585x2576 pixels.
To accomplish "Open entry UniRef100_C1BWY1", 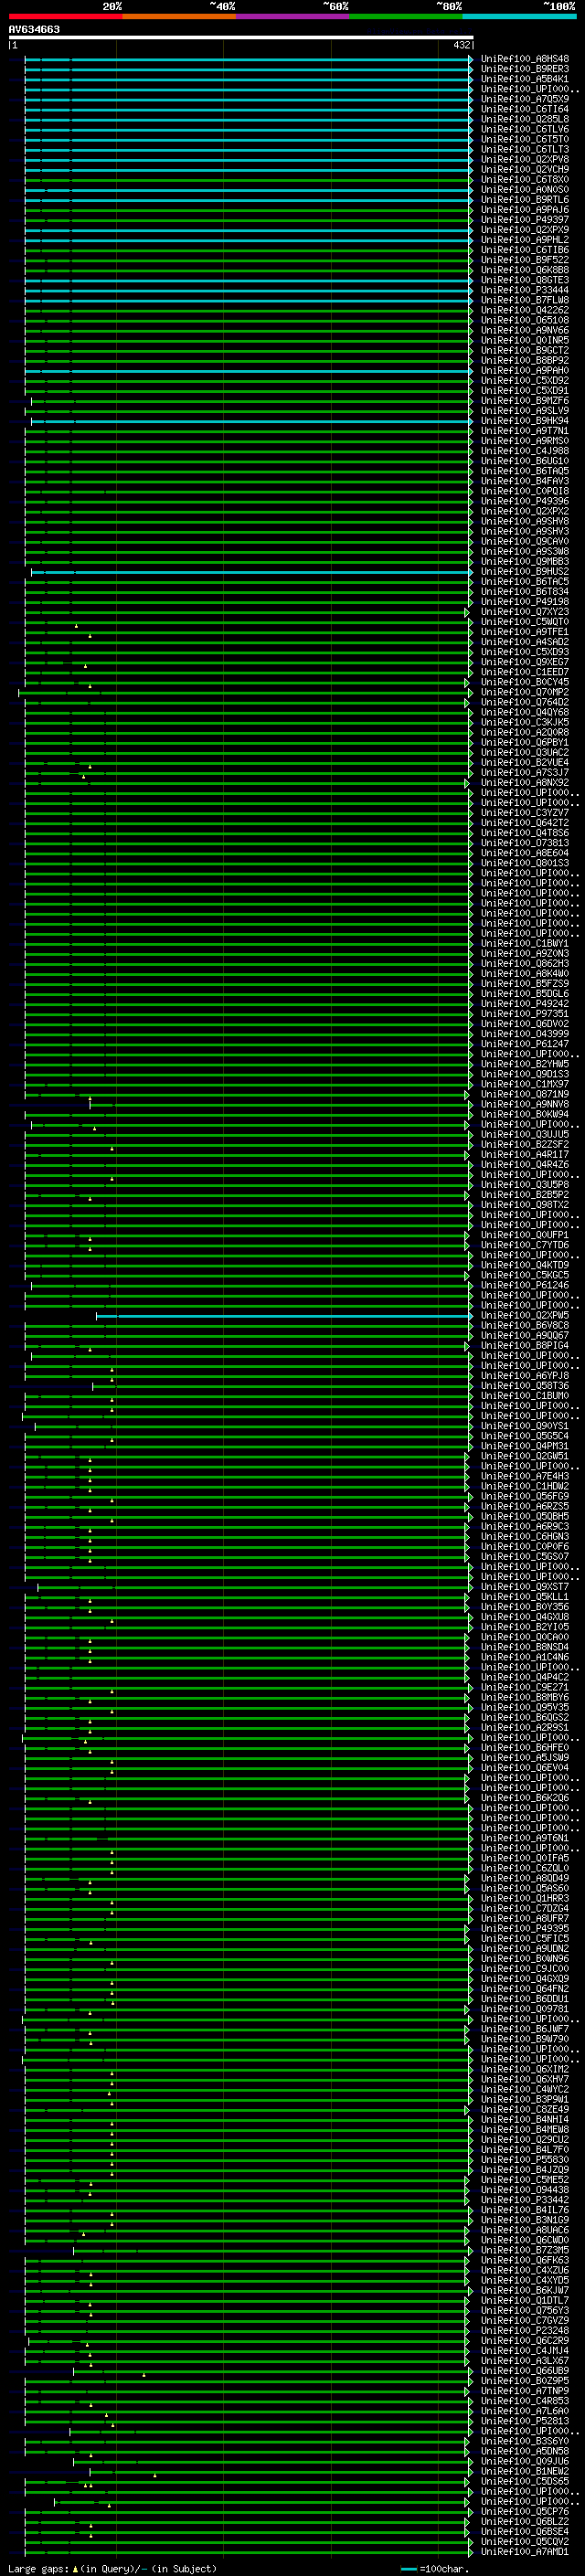I will point(525,944).
